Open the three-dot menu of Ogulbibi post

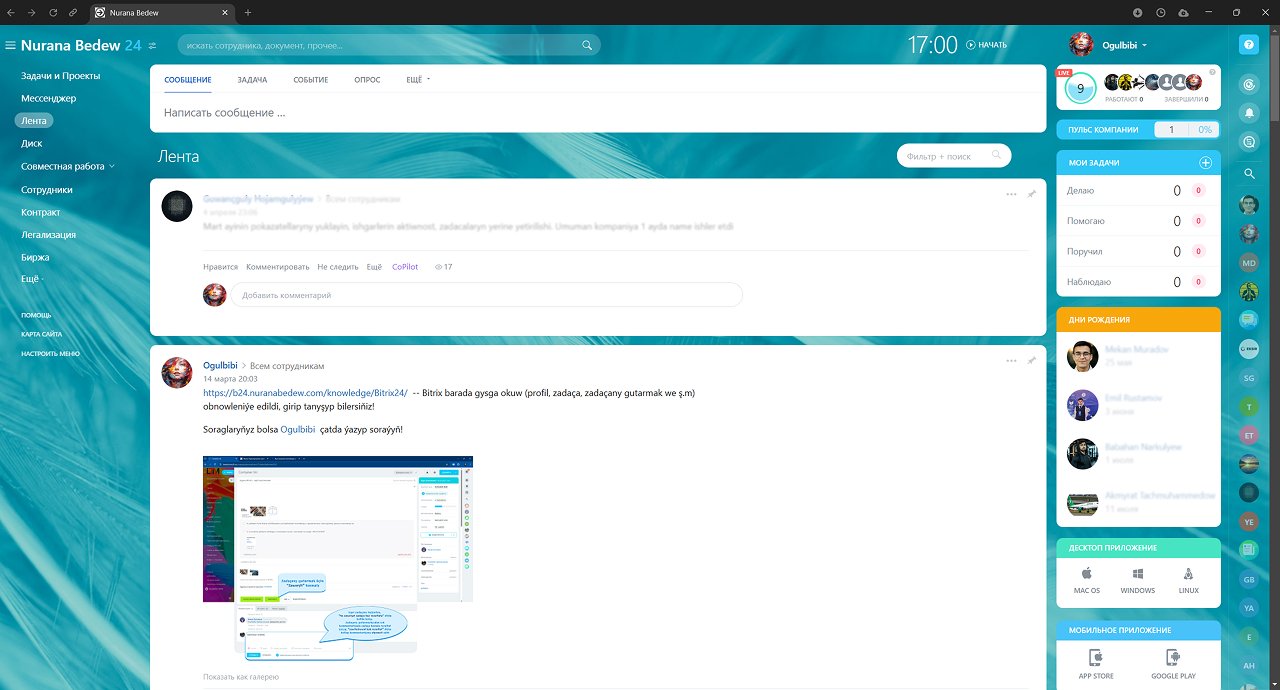coord(1011,360)
